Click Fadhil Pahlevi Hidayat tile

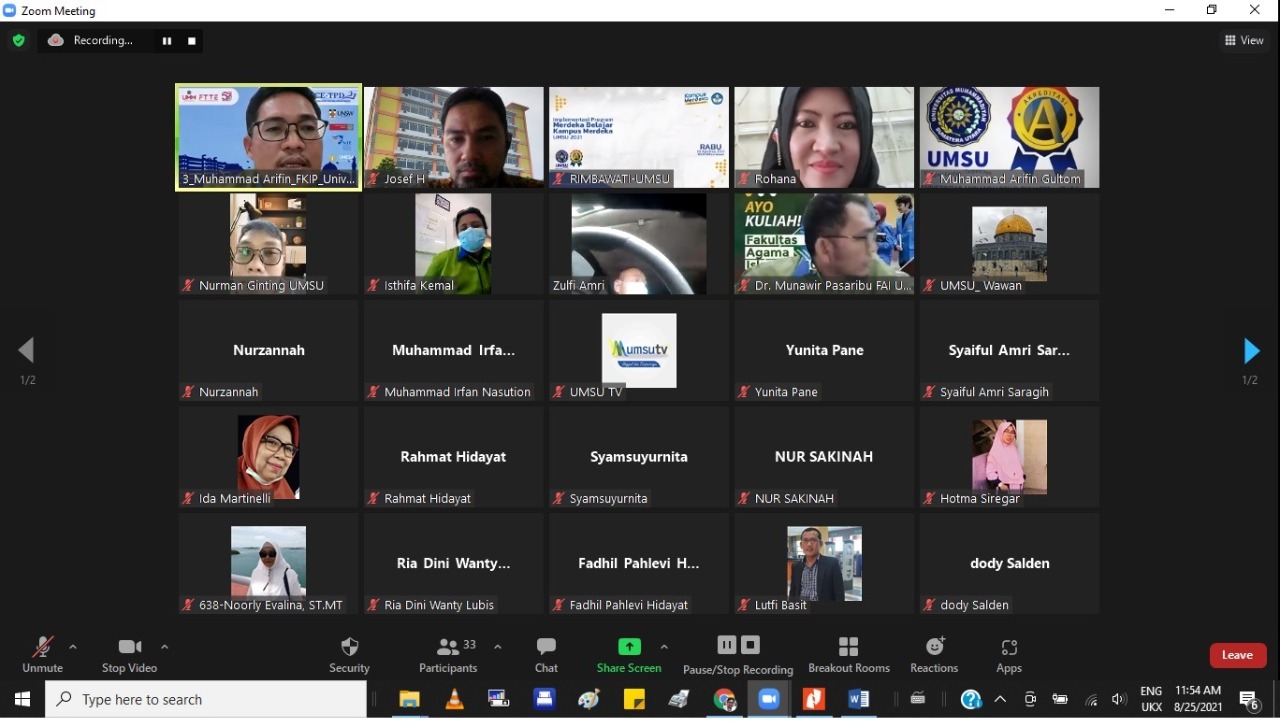[x=639, y=564]
